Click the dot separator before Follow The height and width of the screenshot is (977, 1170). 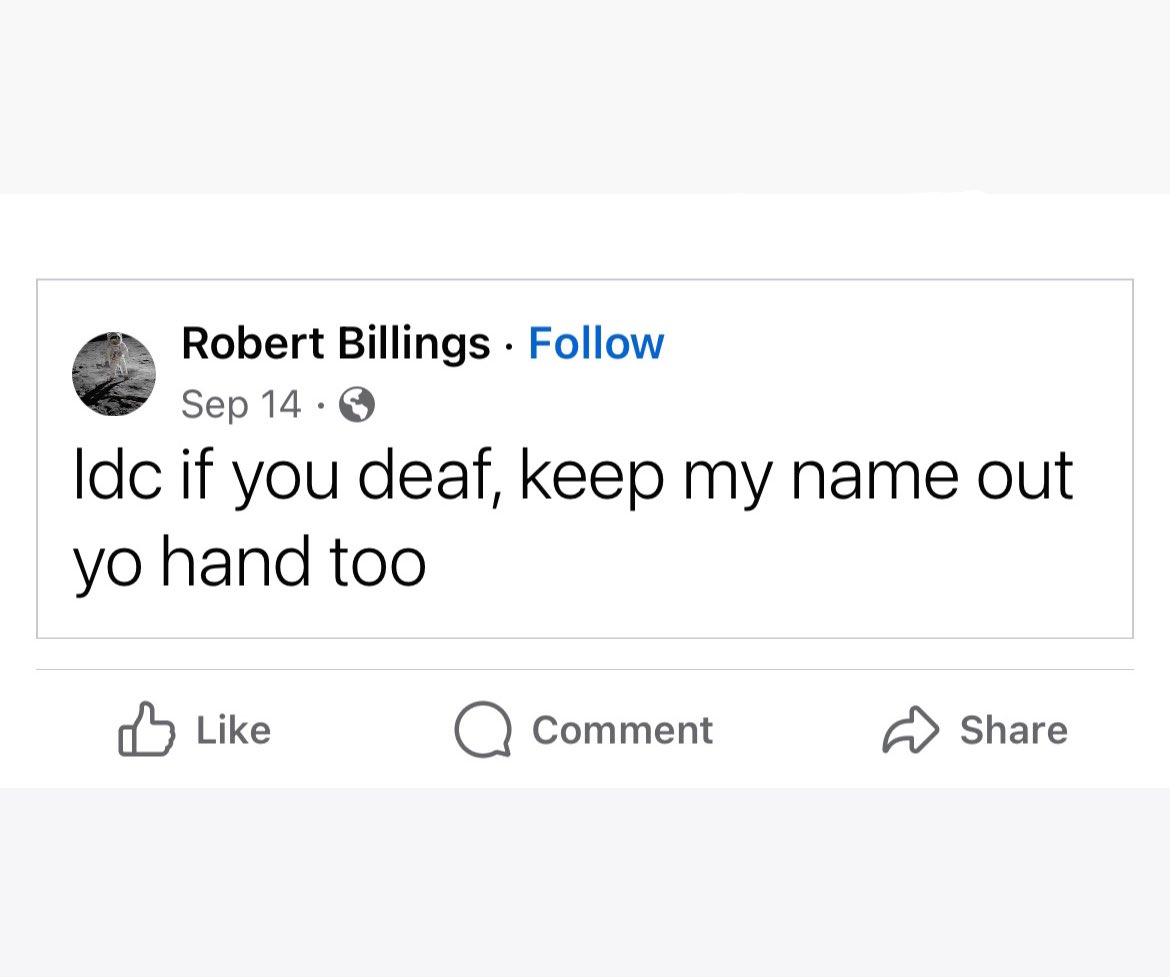point(509,347)
